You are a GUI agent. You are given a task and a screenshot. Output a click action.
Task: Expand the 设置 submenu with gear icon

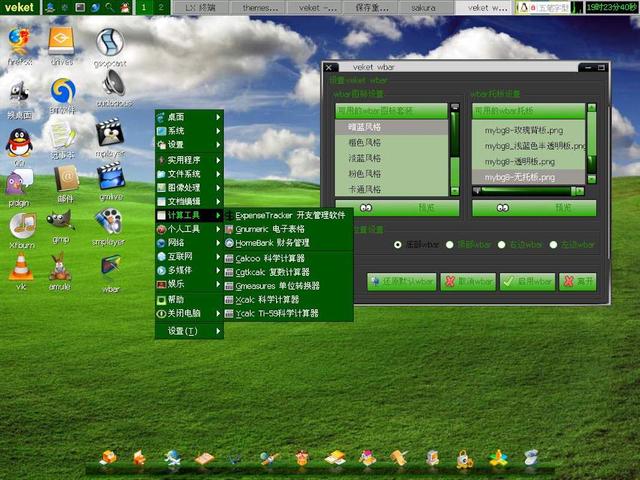[189, 144]
